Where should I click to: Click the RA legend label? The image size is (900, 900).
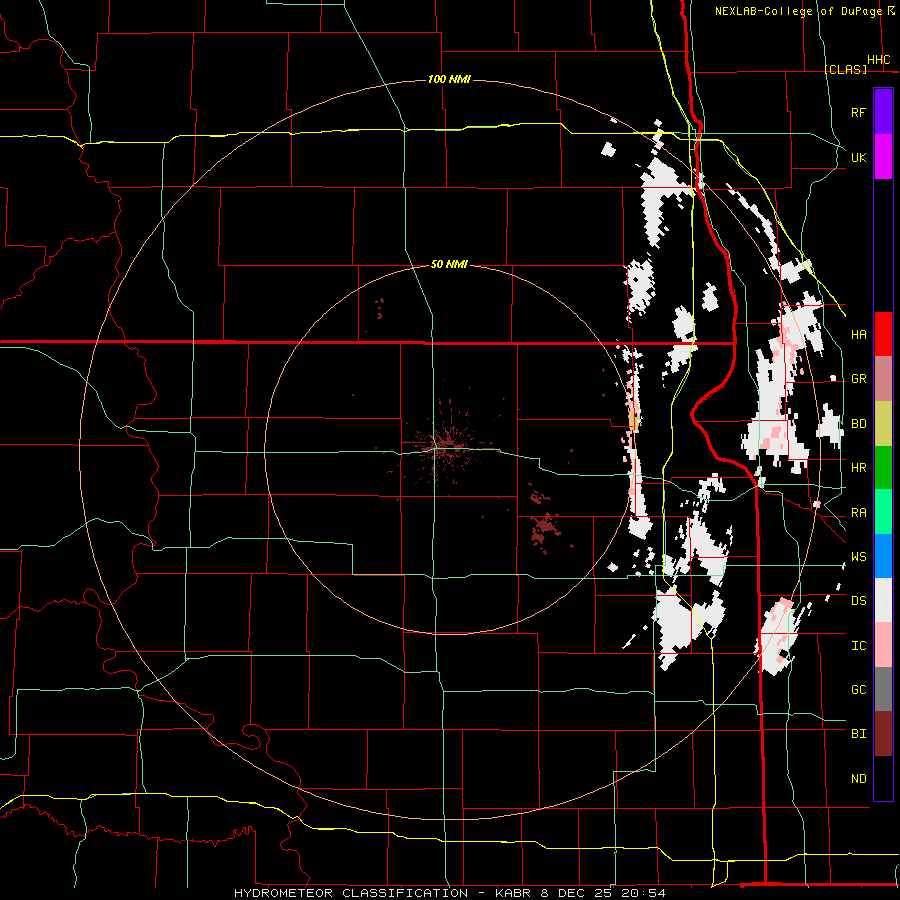tap(858, 513)
